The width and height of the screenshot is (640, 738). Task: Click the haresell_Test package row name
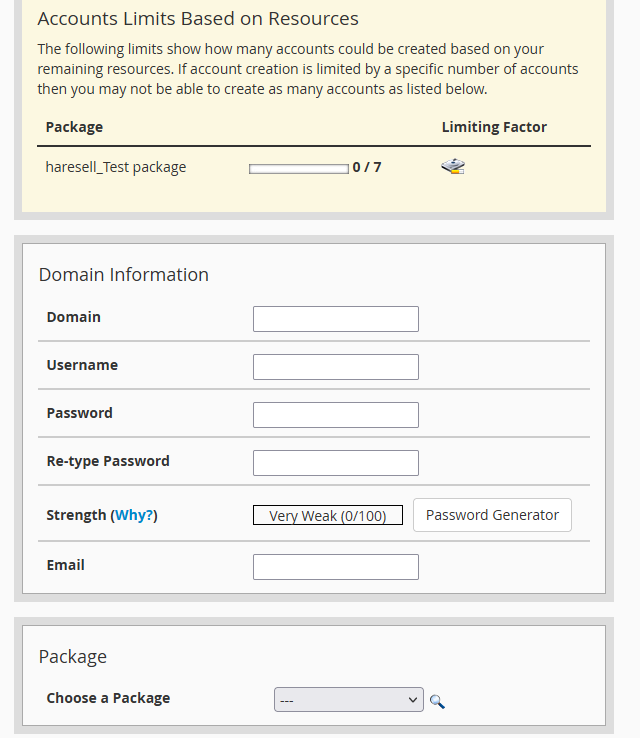[x=116, y=167]
